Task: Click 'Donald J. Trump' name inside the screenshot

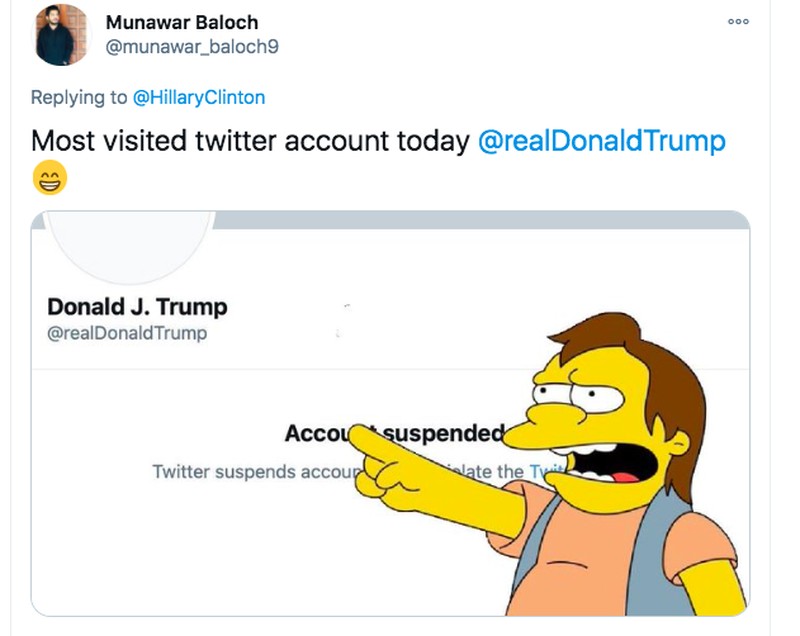Action: (135, 307)
